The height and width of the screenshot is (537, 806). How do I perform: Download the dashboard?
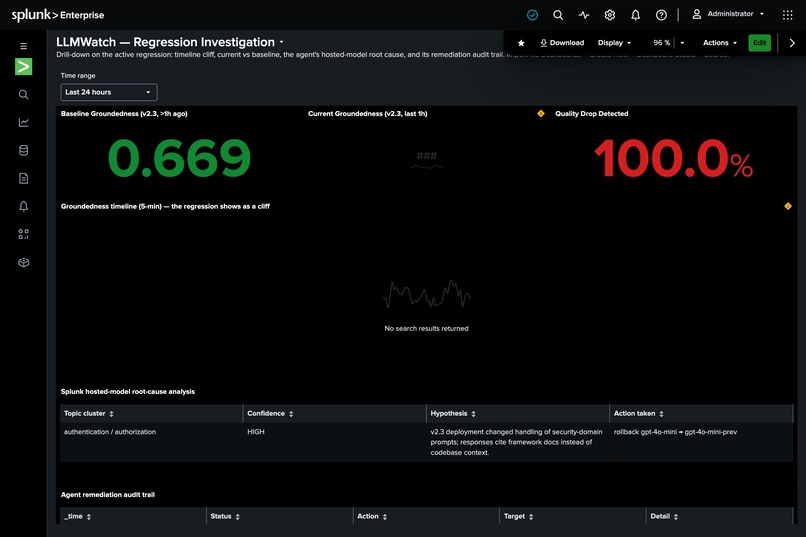[x=562, y=43]
